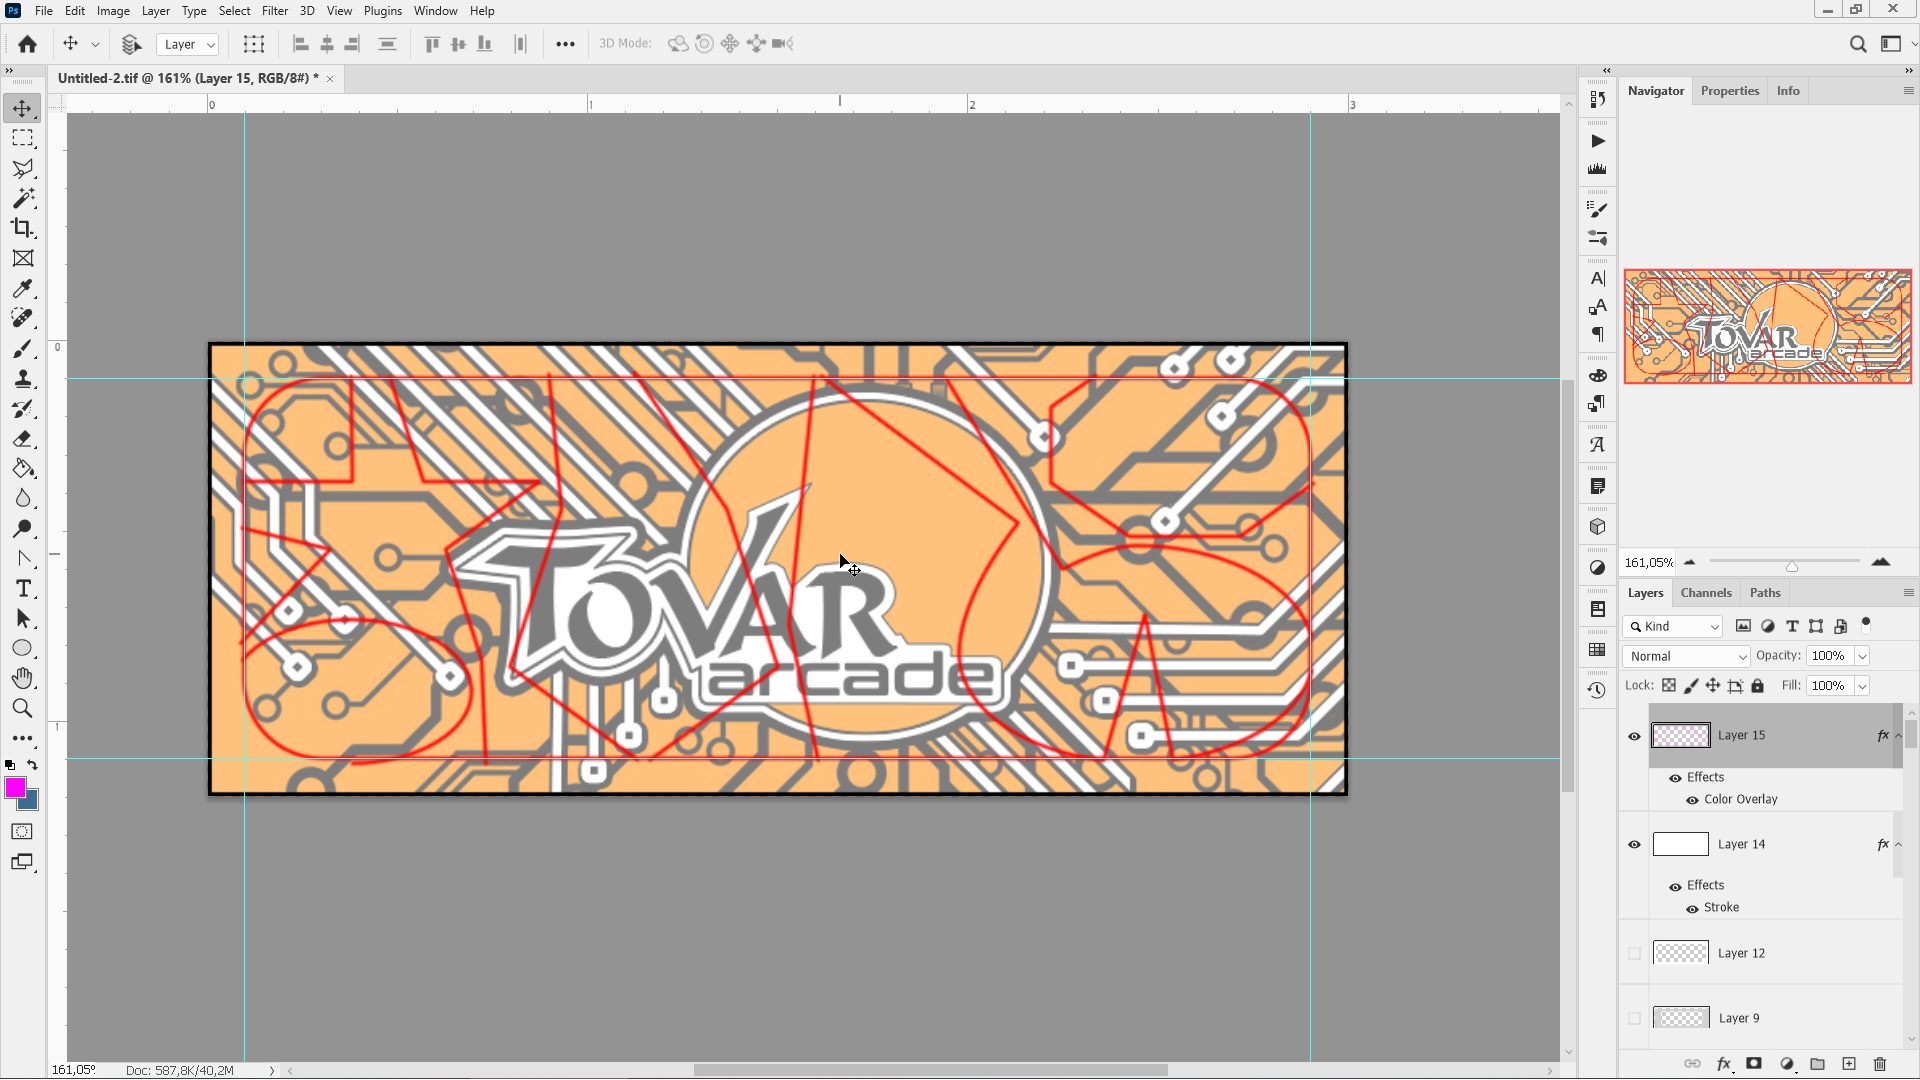Click the magenta foreground color swatch

pos(16,789)
